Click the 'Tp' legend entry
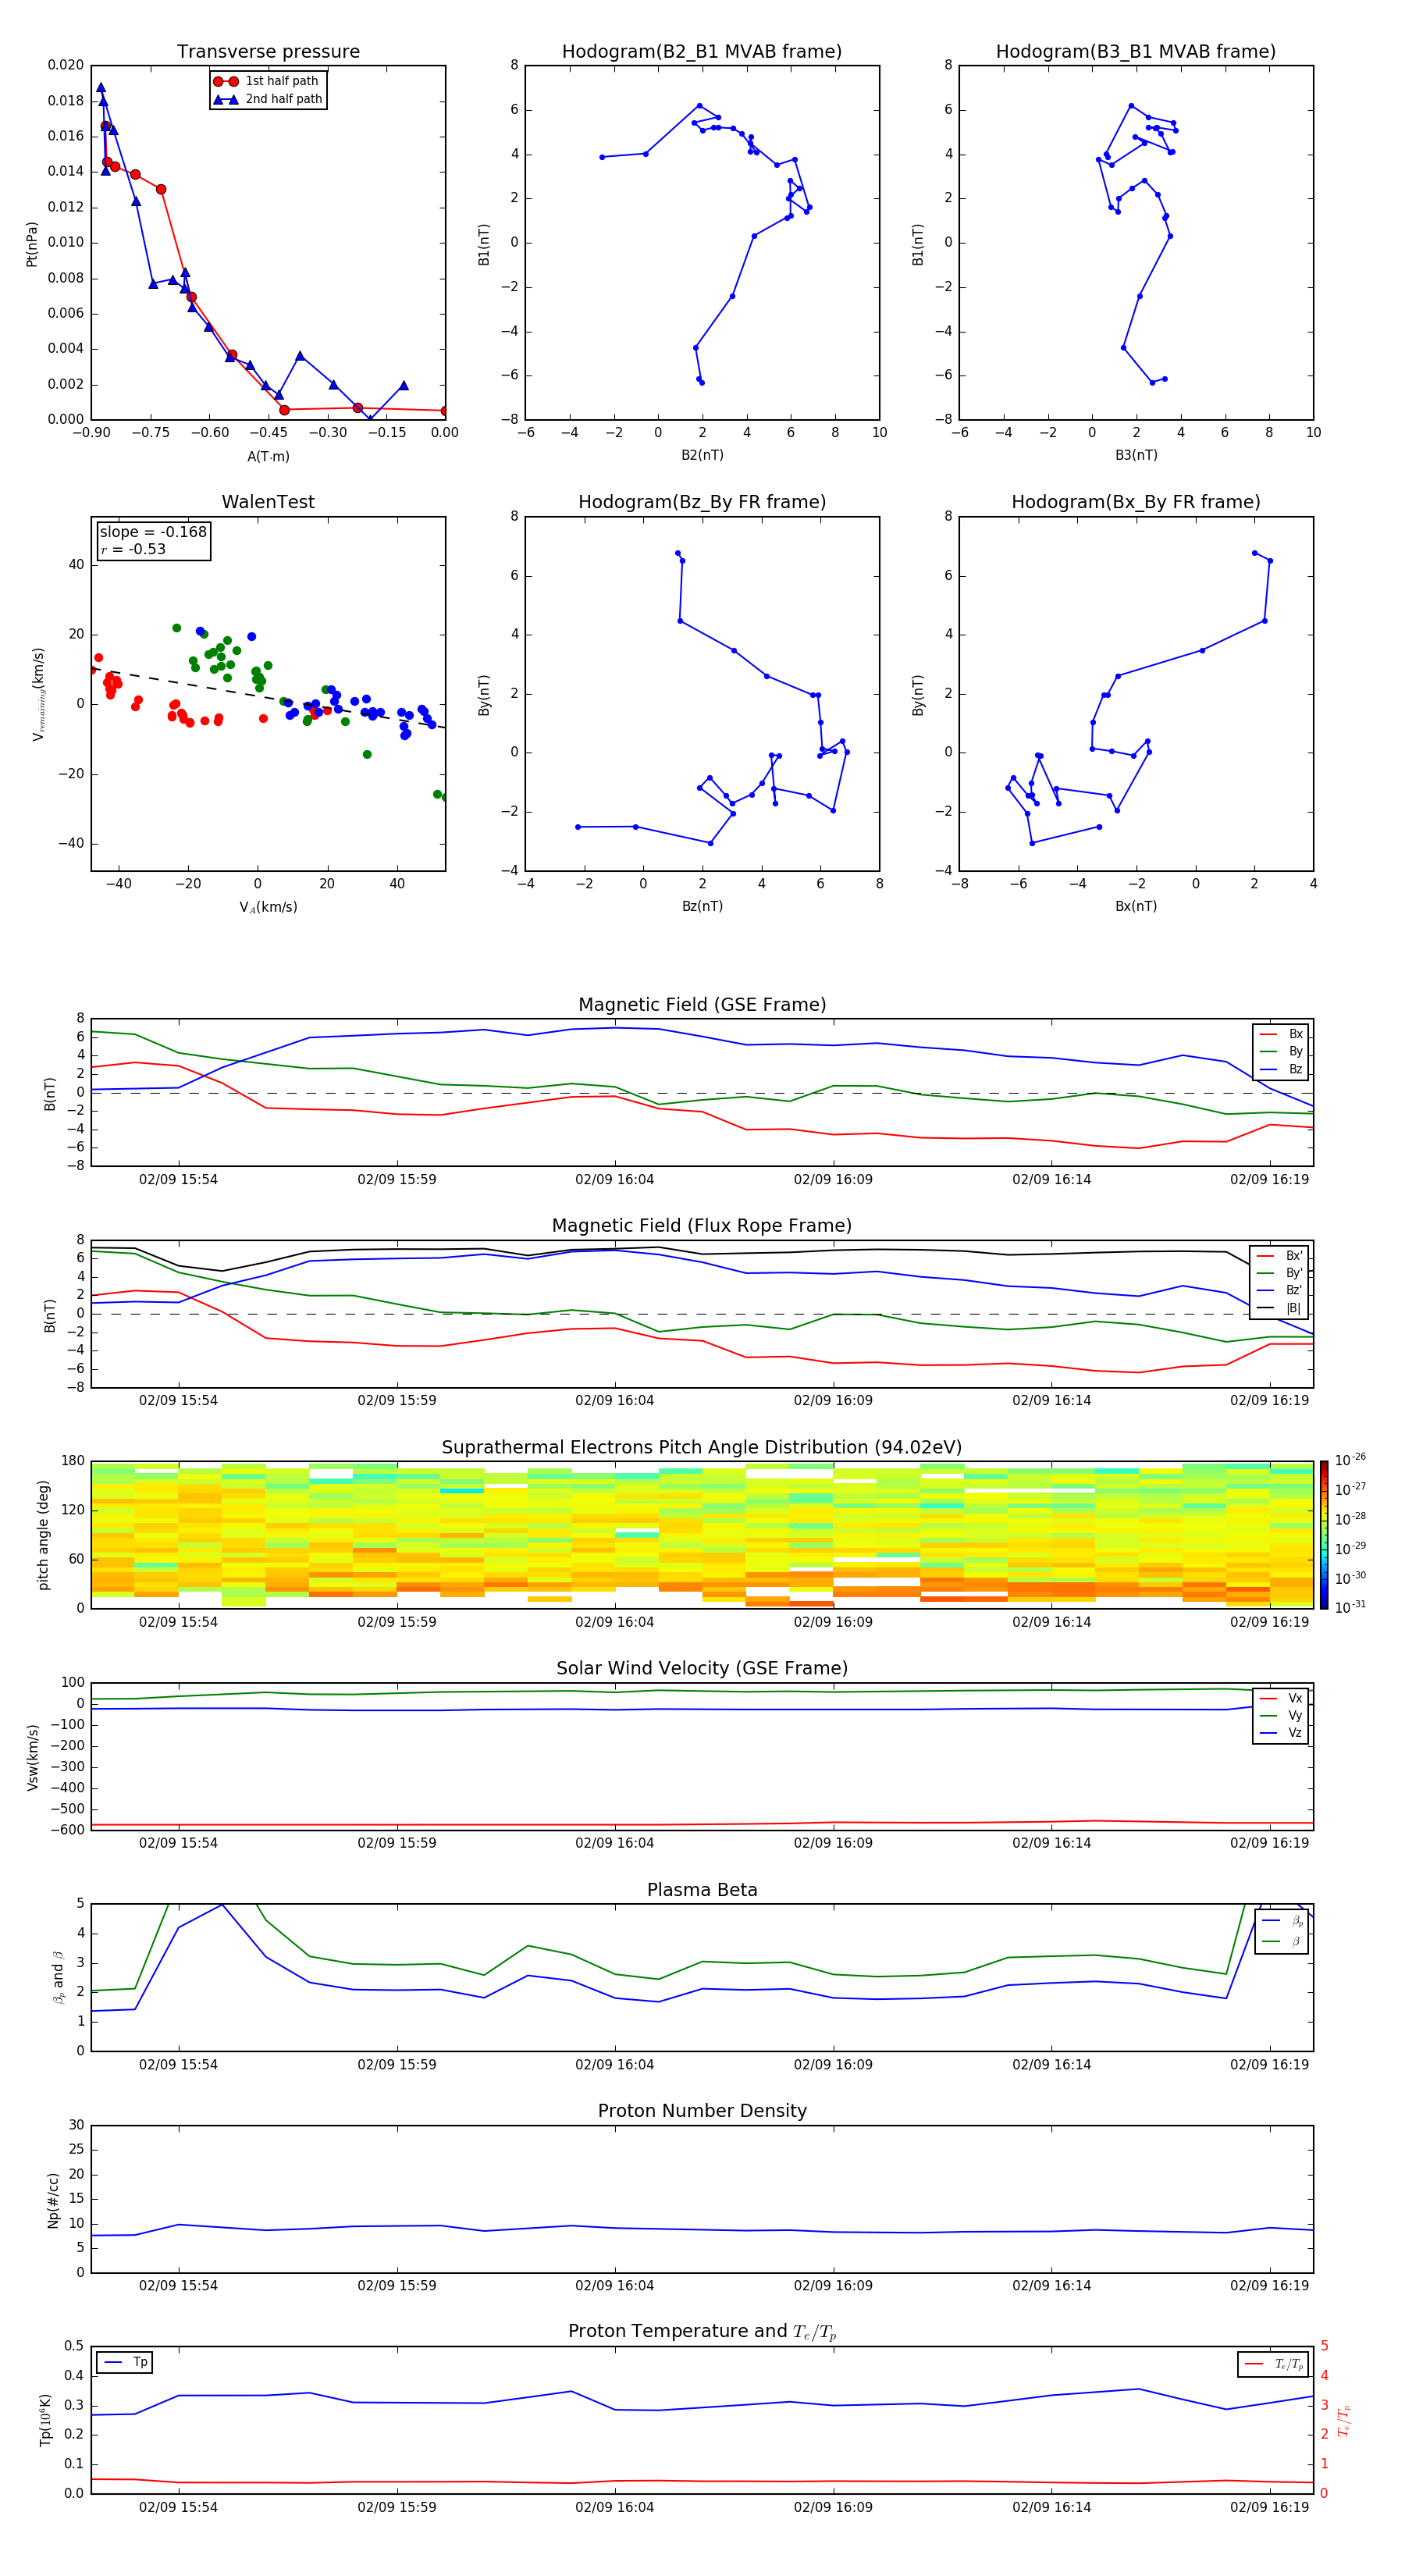This screenshot has width=1405, height=2576. [125, 2362]
